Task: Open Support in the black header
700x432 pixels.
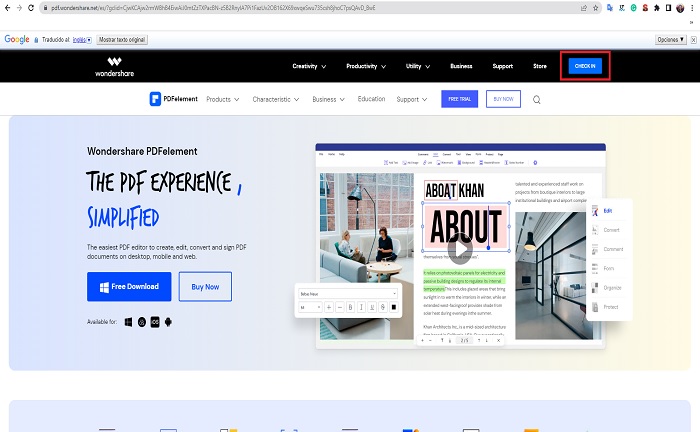Action: [x=503, y=66]
